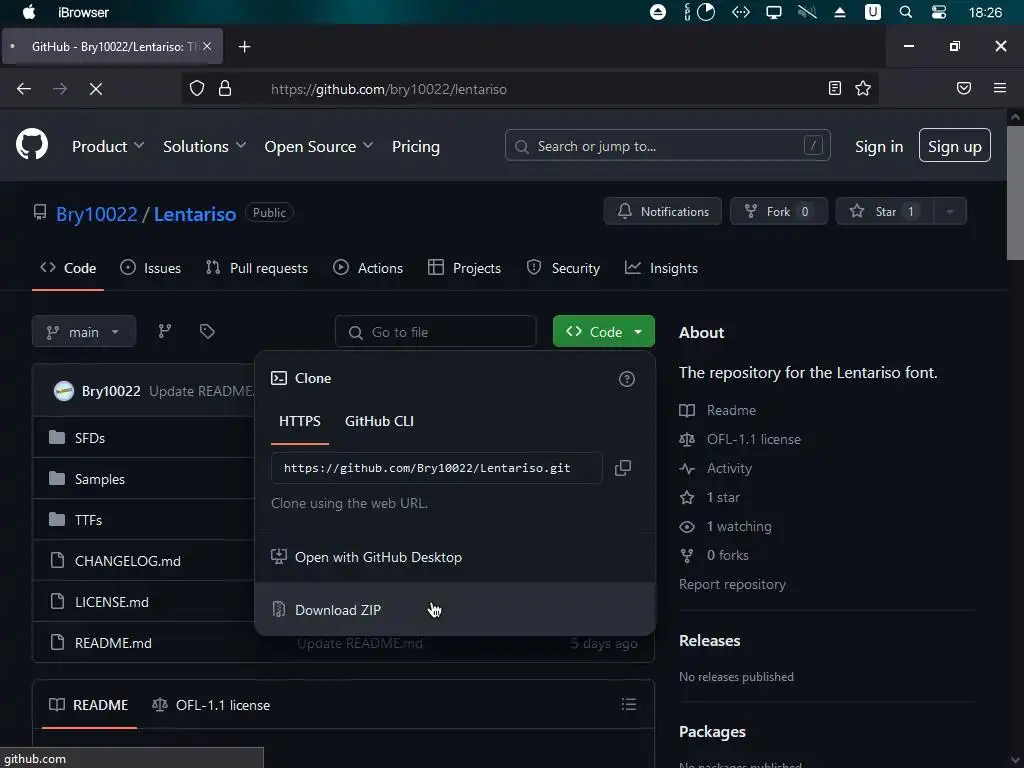Expand the Product menu
This screenshot has height=768, width=1024.
(x=108, y=146)
